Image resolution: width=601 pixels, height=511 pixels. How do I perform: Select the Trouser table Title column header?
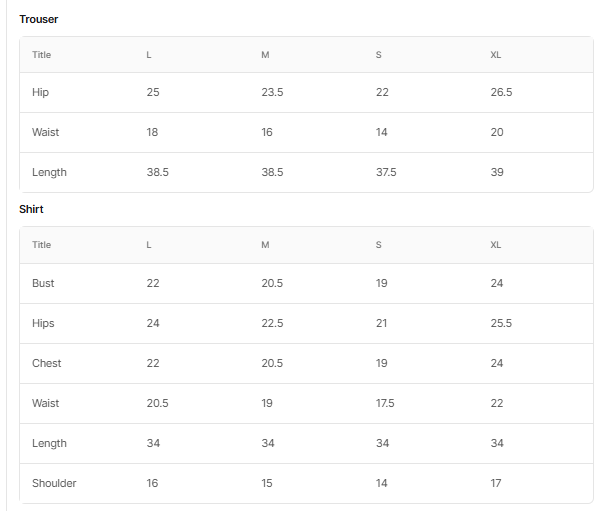point(41,55)
